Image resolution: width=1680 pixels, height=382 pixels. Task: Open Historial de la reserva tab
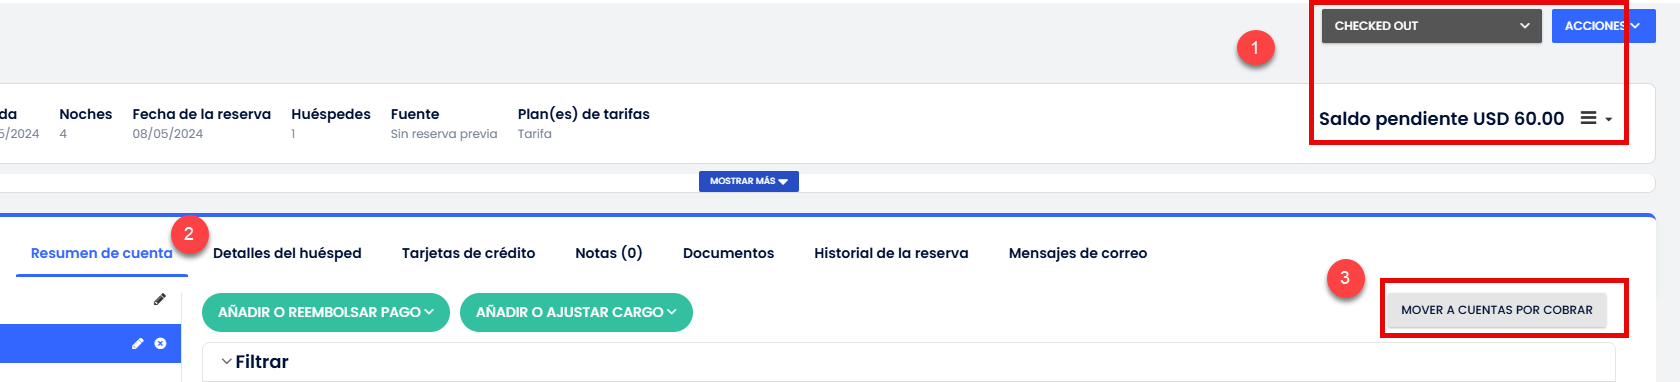(x=891, y=253)
